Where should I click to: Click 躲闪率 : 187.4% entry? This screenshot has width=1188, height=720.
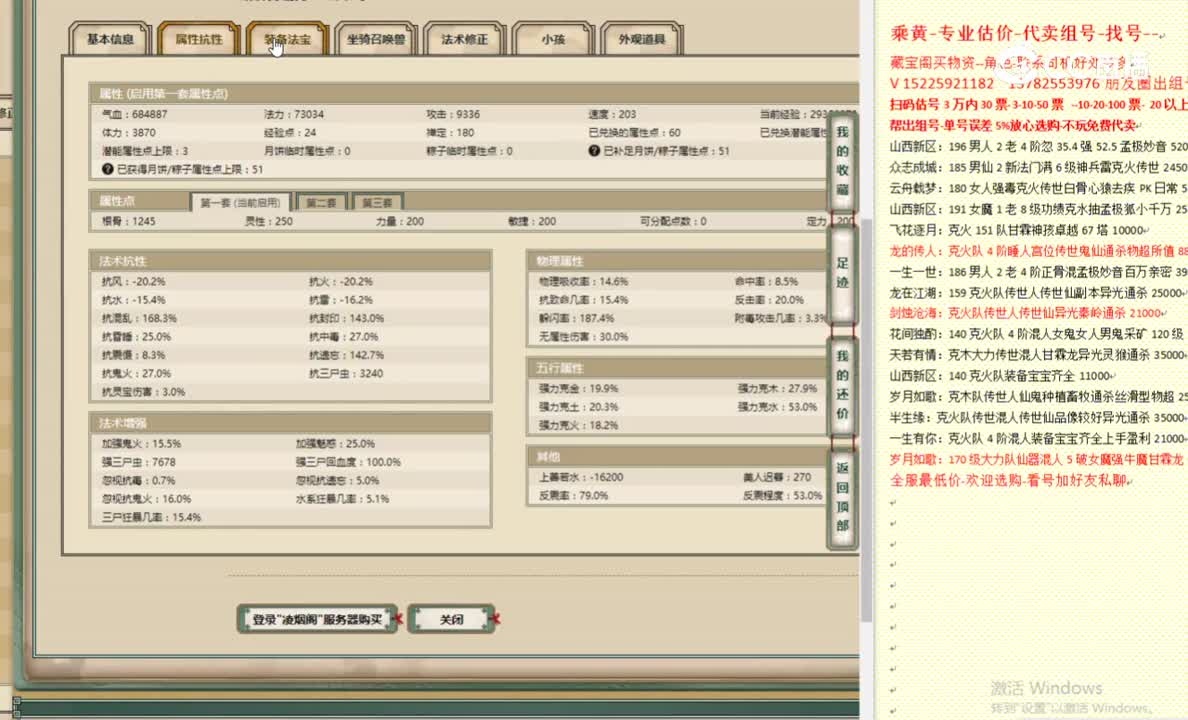coord(577,318)
